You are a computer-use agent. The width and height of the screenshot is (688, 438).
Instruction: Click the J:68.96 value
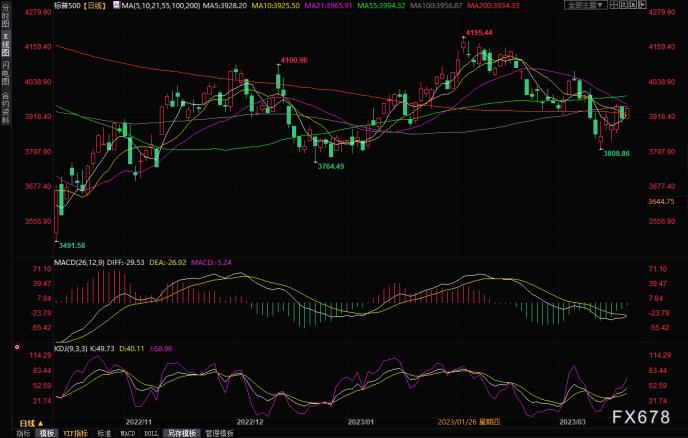point(161,348)
